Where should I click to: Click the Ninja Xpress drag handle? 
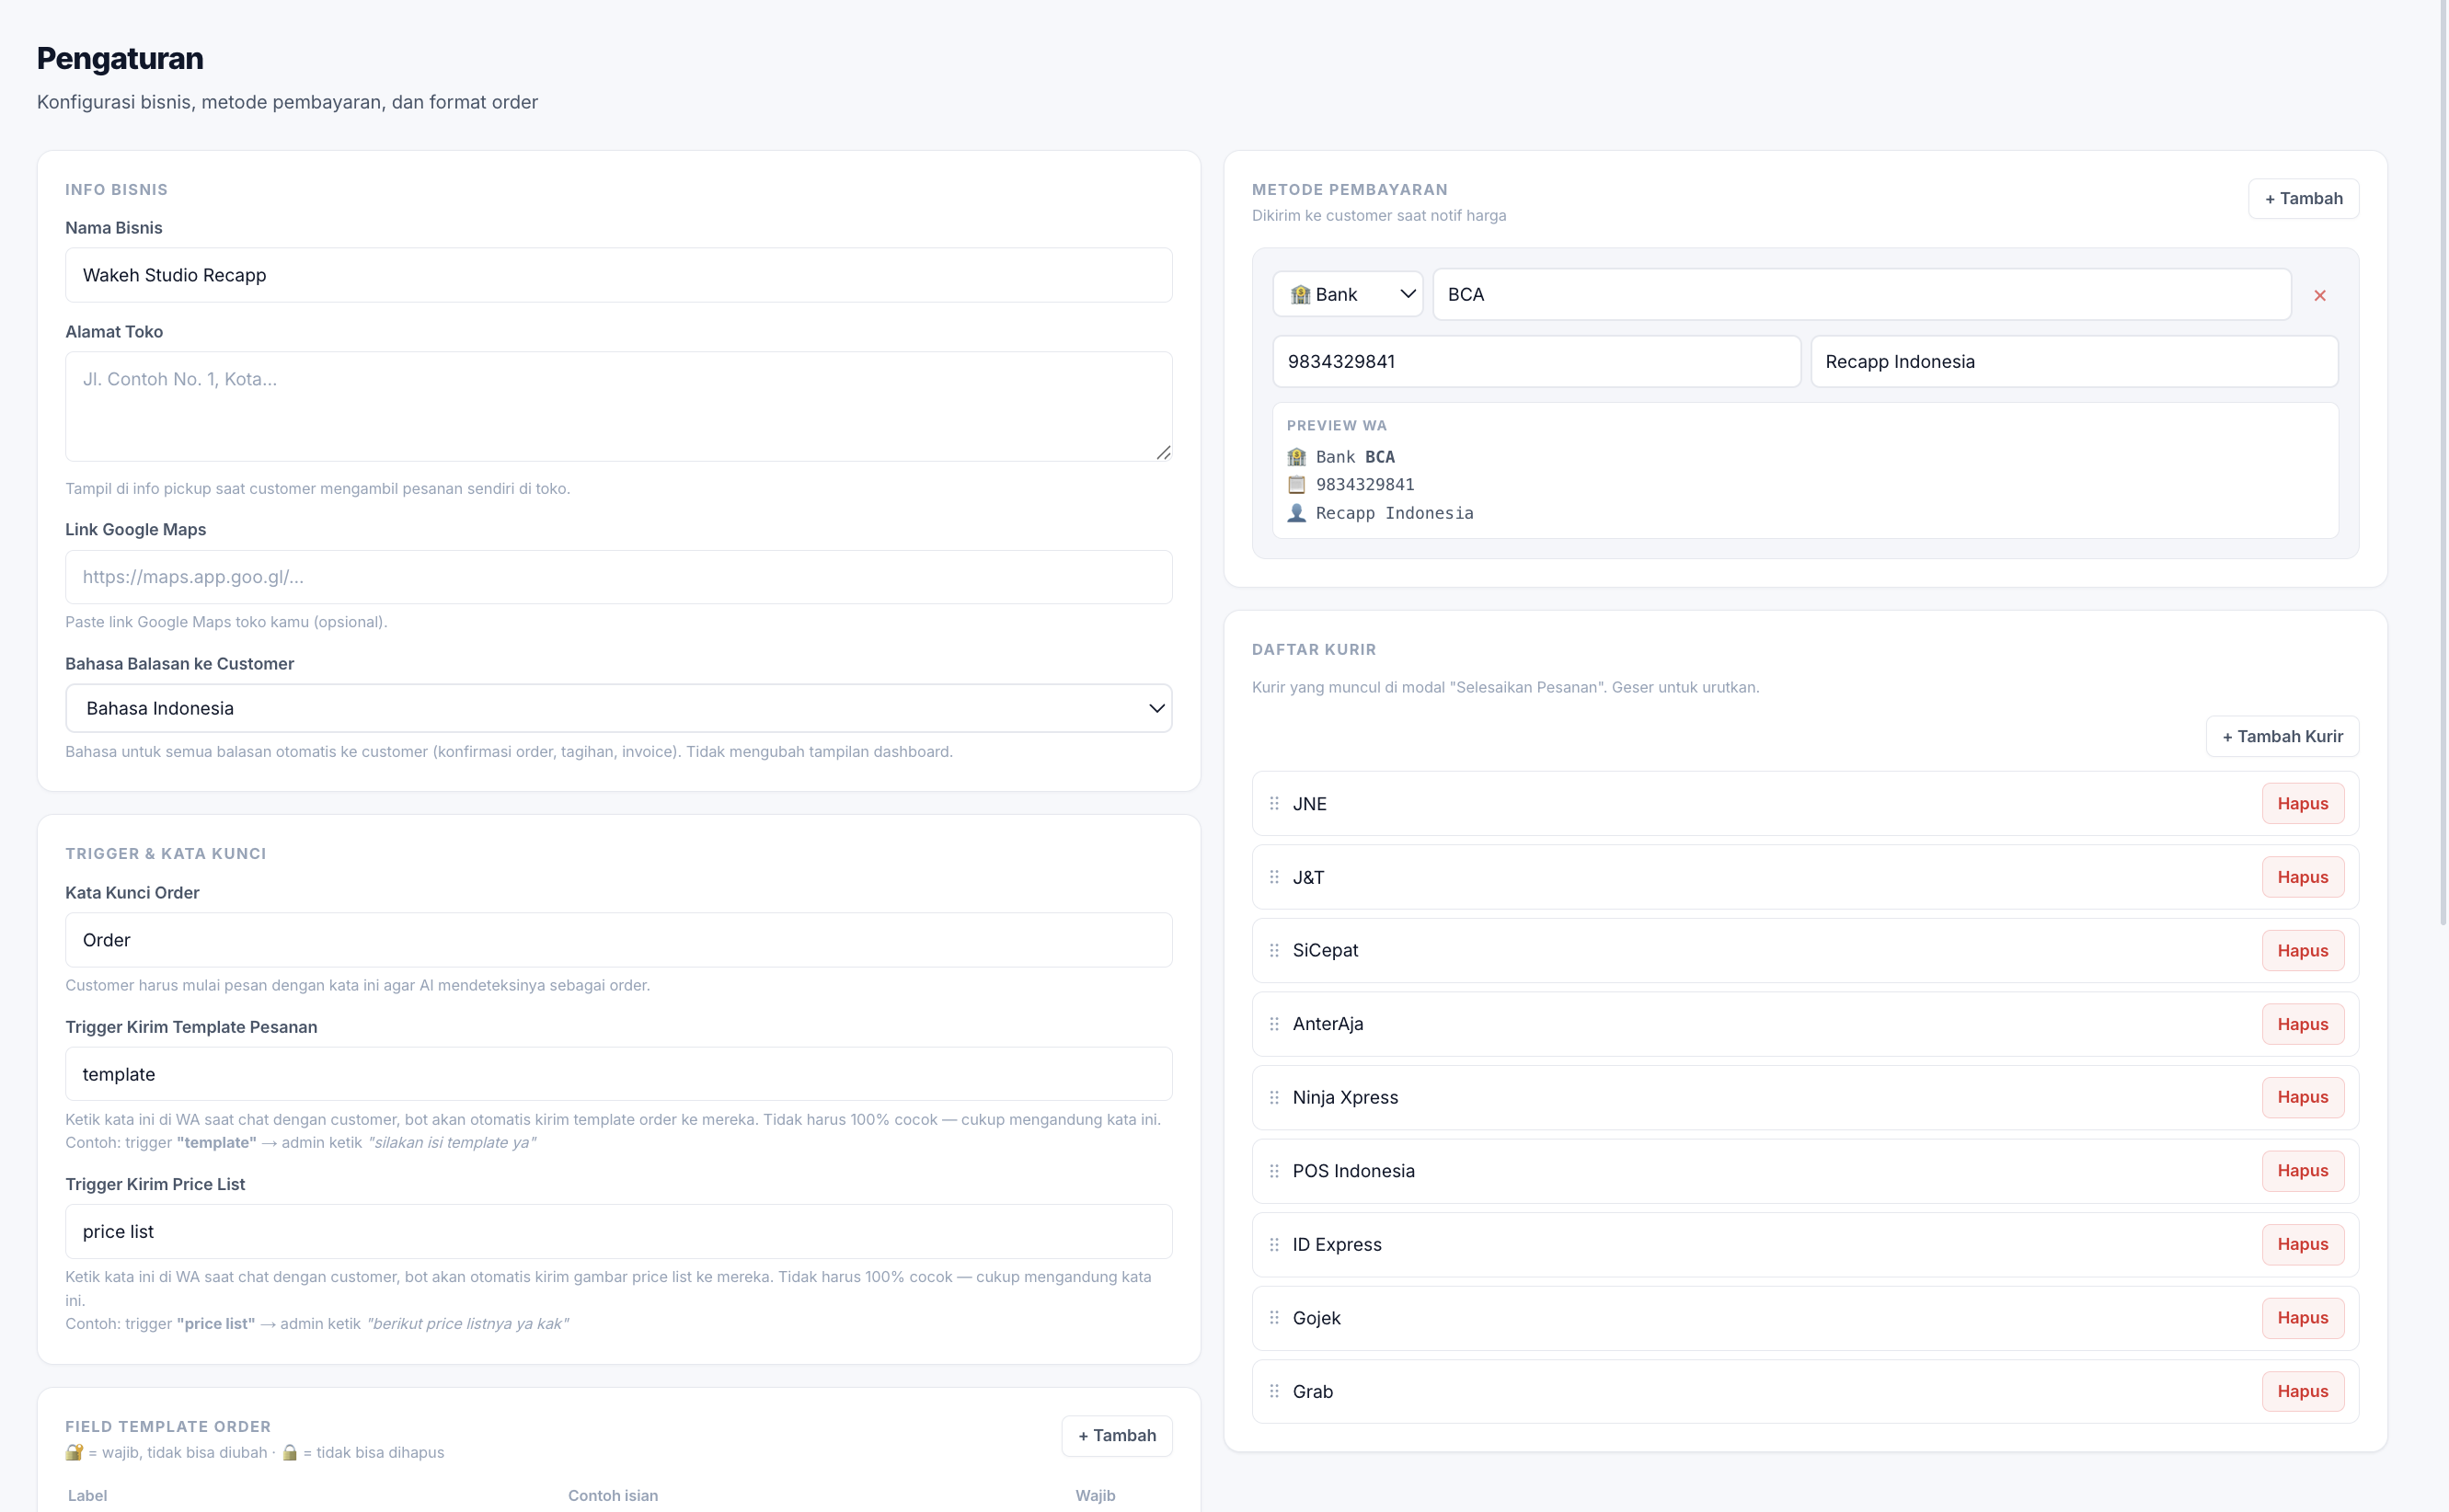coord(1274,1097)
